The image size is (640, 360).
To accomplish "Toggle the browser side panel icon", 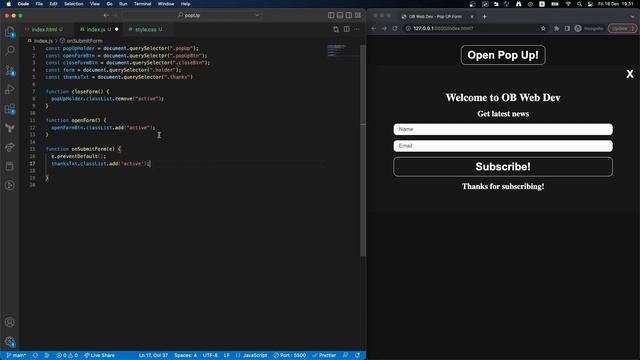I will pos(567,29).
